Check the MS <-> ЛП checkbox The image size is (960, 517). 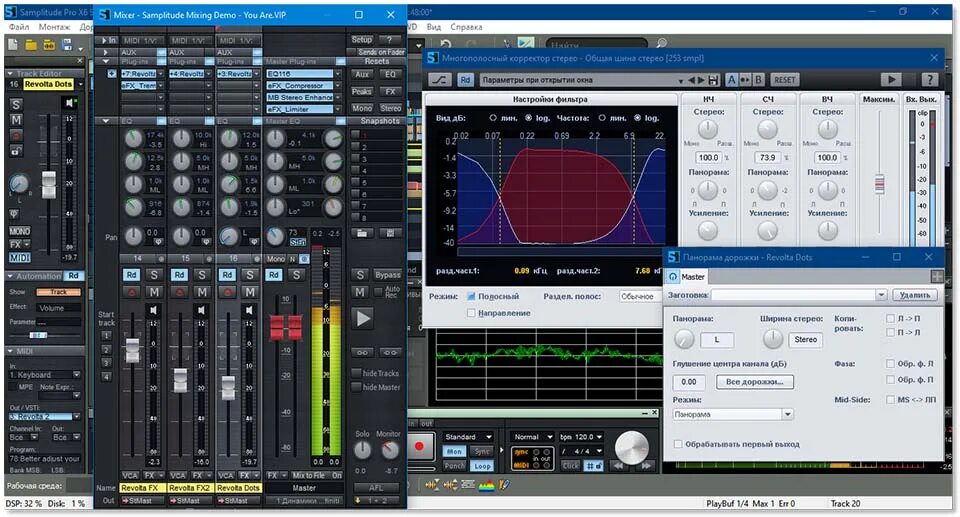tap(890, 399)
